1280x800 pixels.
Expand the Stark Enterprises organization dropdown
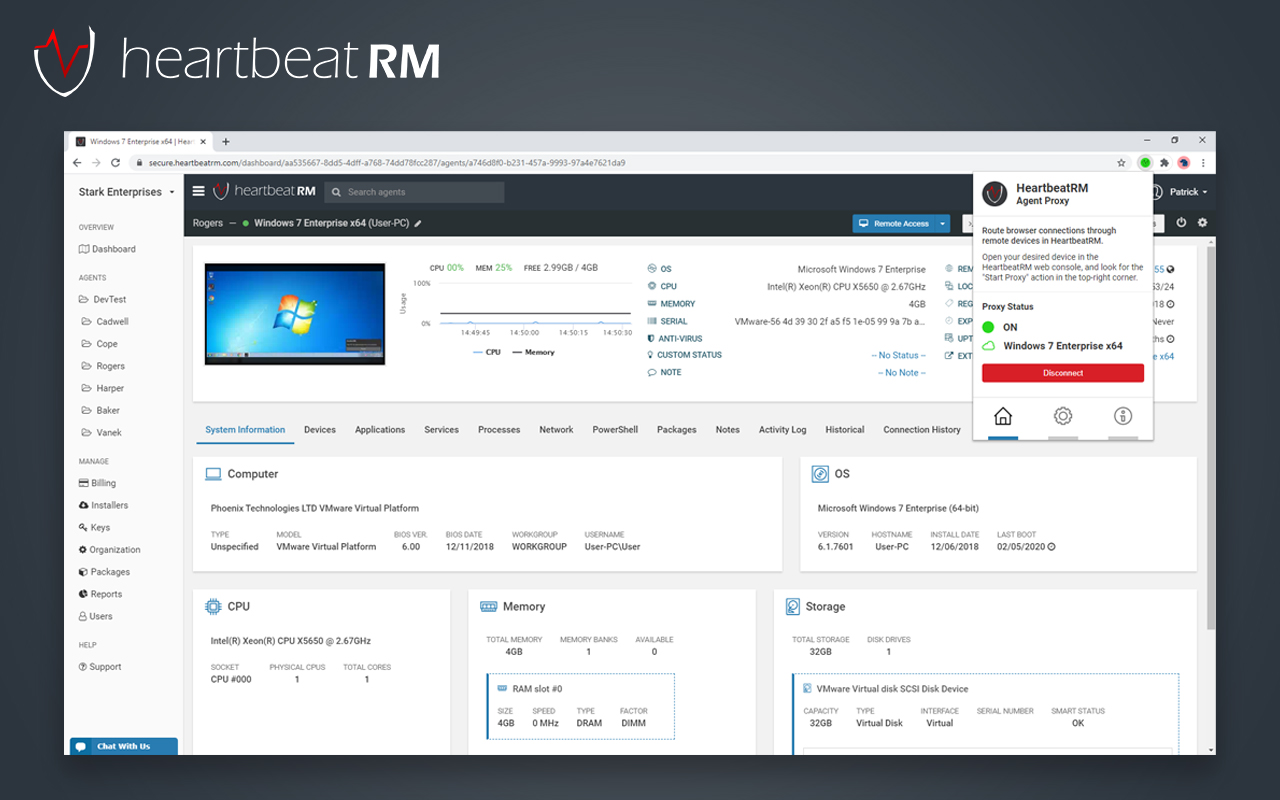coord(127,192)
